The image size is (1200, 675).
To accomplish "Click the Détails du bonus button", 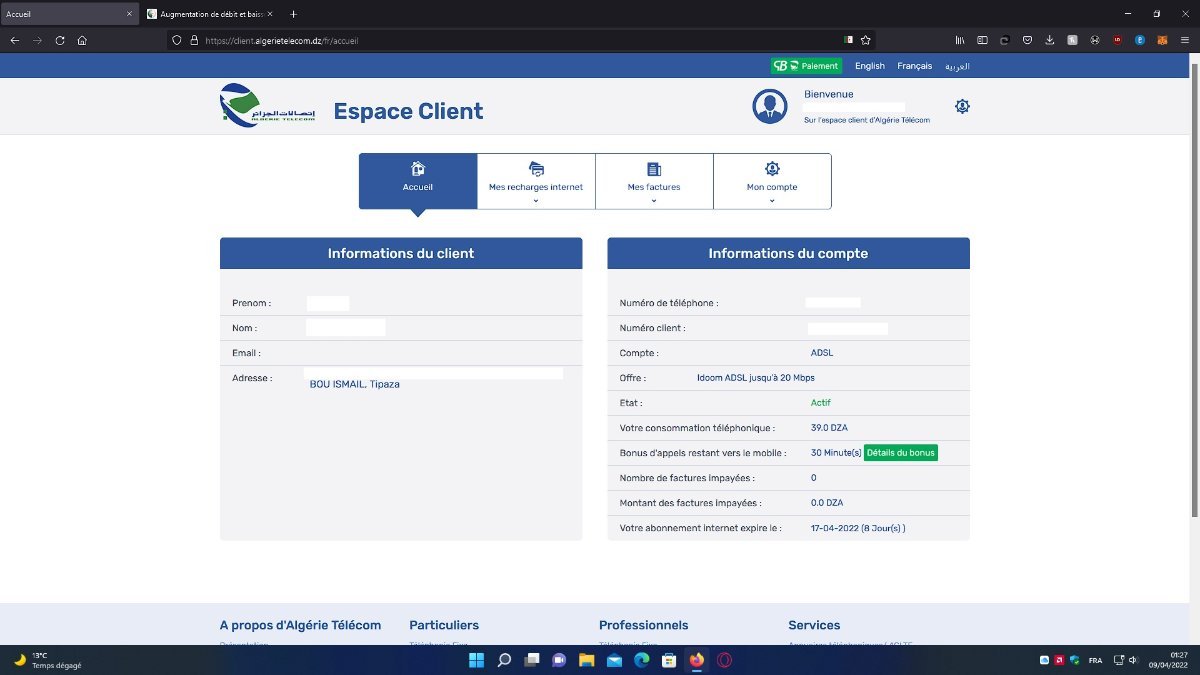I will tap(901, 453).
